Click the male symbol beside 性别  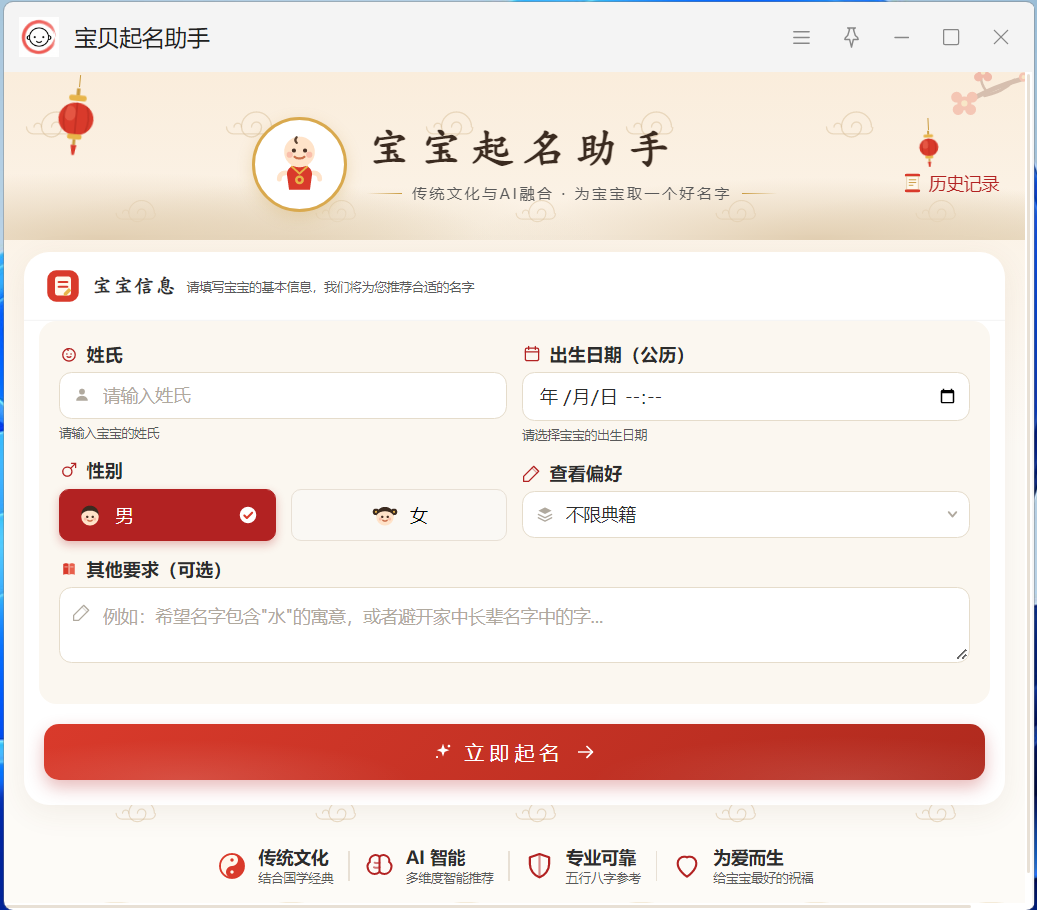click(x=69, y=471)
